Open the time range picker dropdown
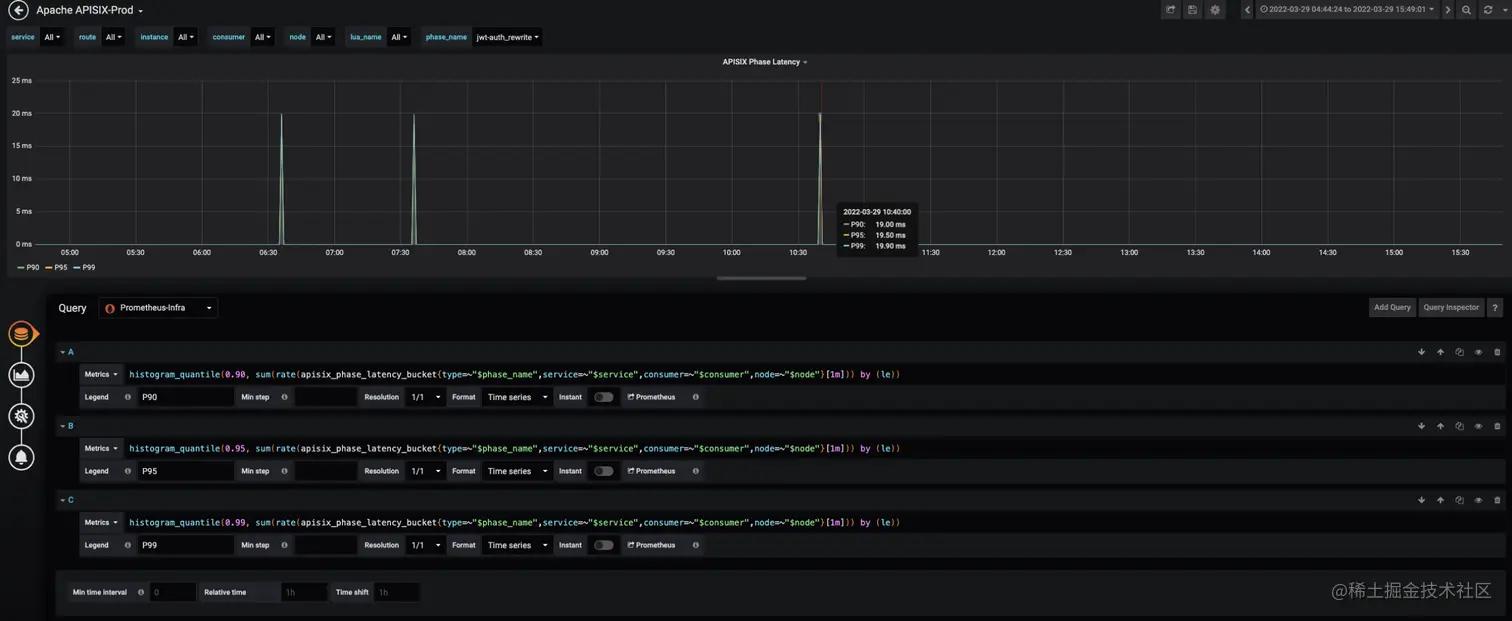Image resolution: width=1512 pixels, height=621 pixels. click(1347, 10)
